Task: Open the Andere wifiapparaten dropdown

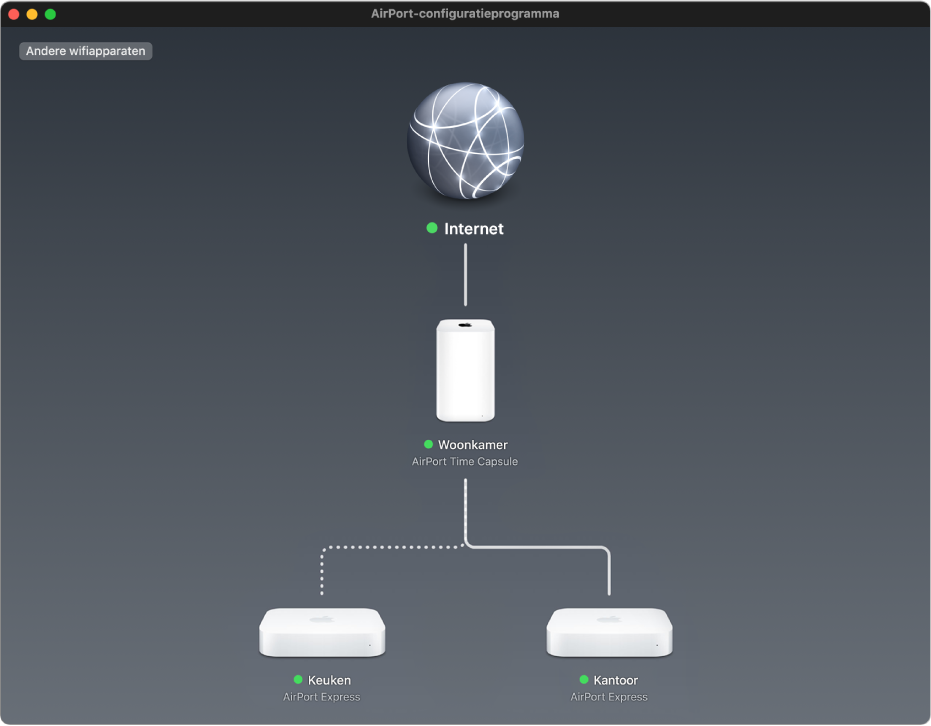Action: click(x=86, y=50)
